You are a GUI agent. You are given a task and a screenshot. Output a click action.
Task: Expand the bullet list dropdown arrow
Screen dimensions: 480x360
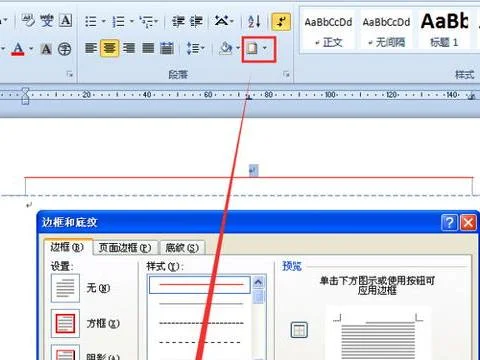pos(103,22)
